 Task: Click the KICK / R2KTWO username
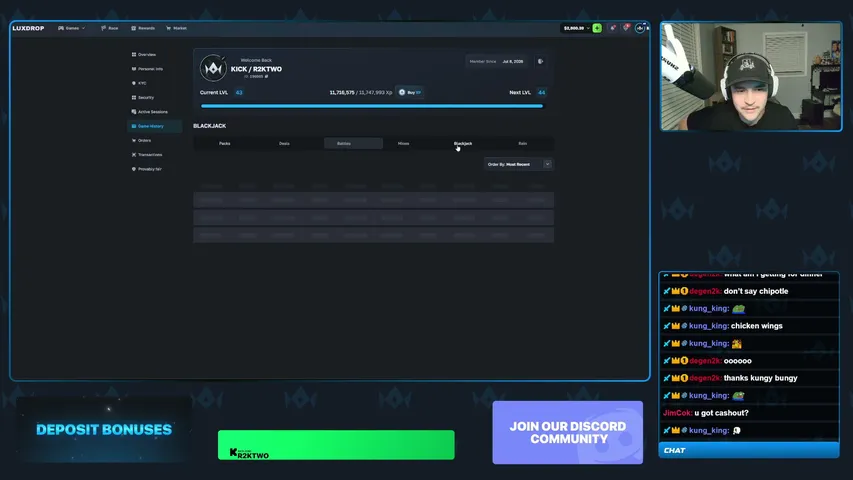pyautogui.click(x=256, y=69)
